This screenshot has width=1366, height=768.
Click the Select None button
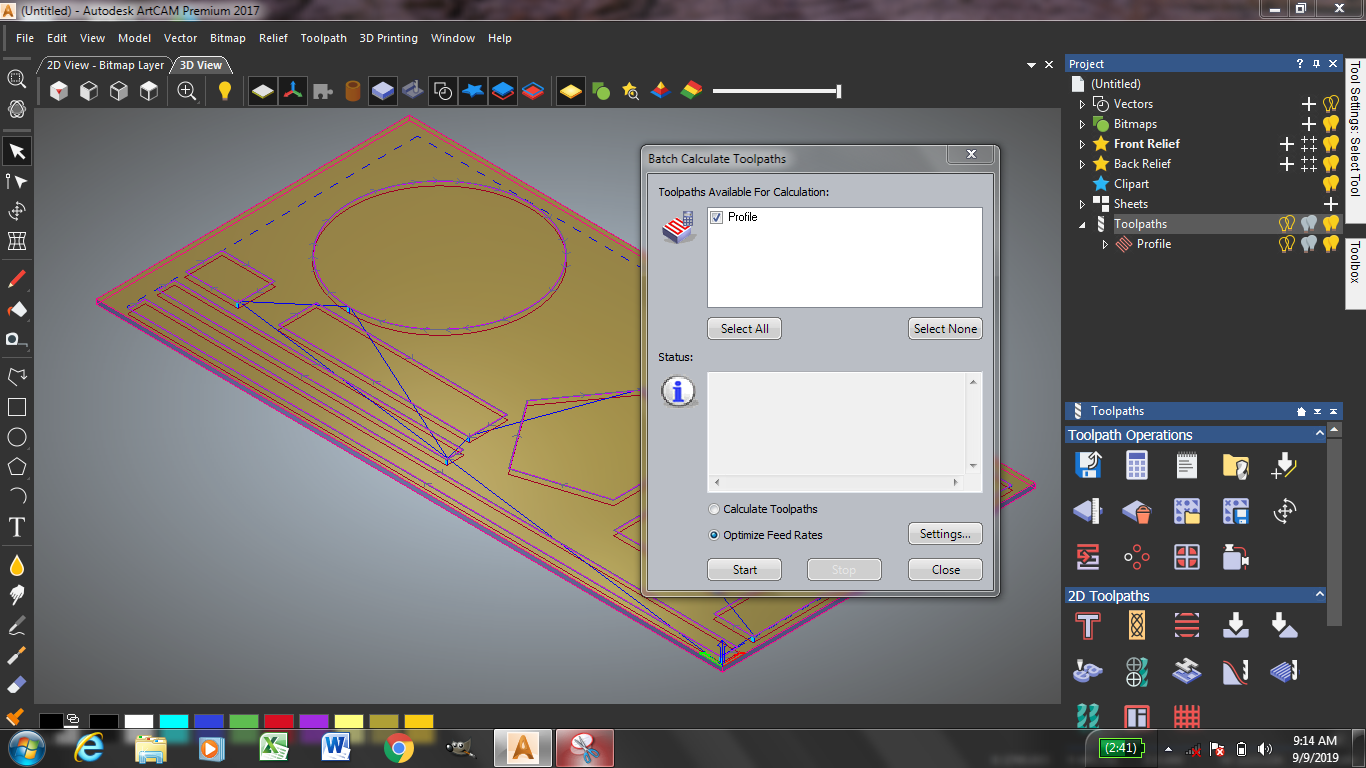[x=945, y=329]
